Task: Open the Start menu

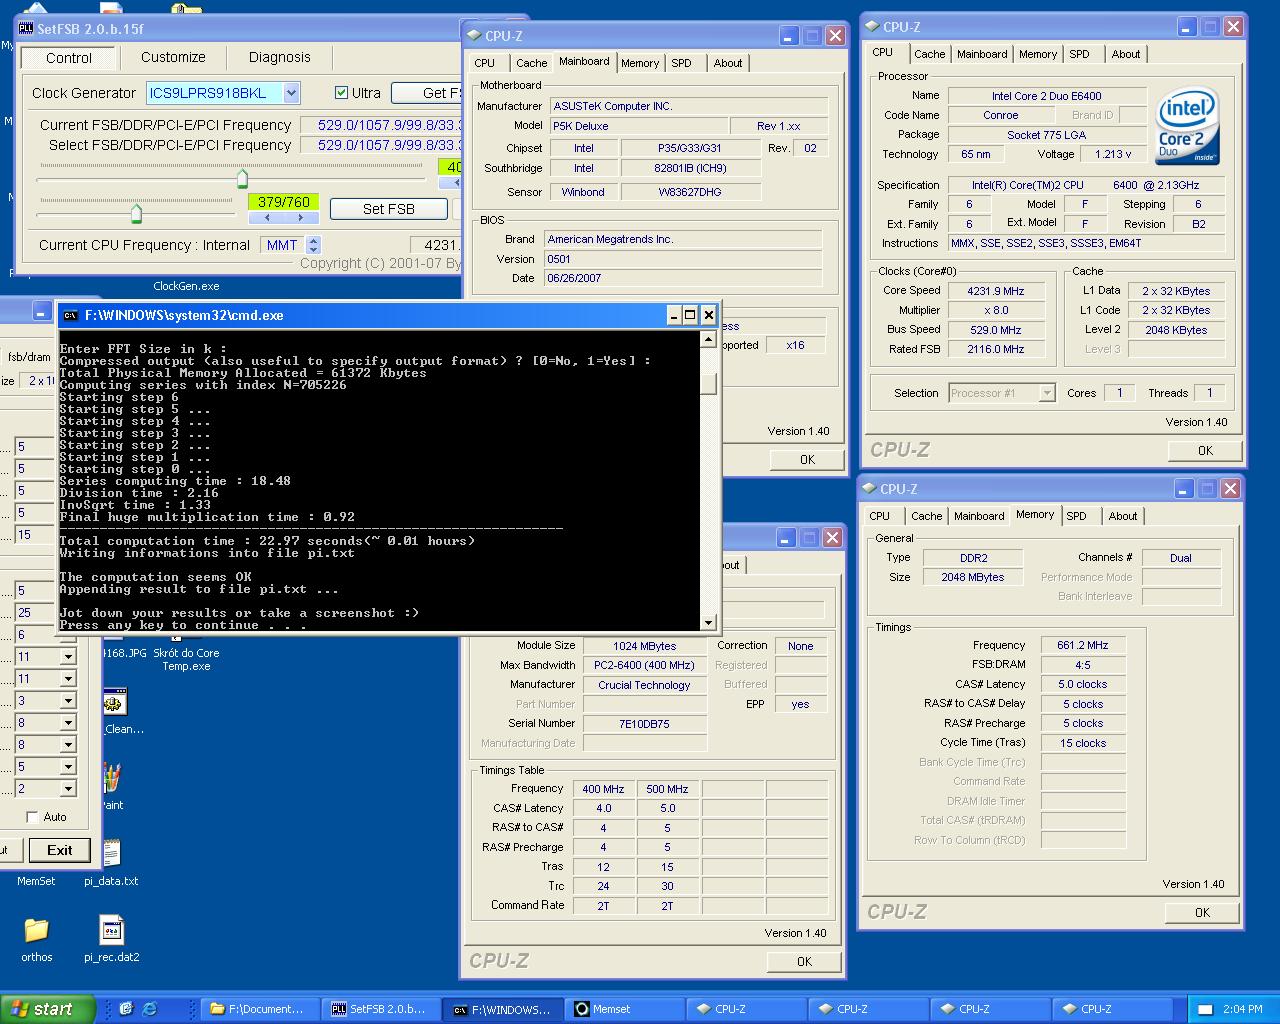Action: [x=47, y=1009]
